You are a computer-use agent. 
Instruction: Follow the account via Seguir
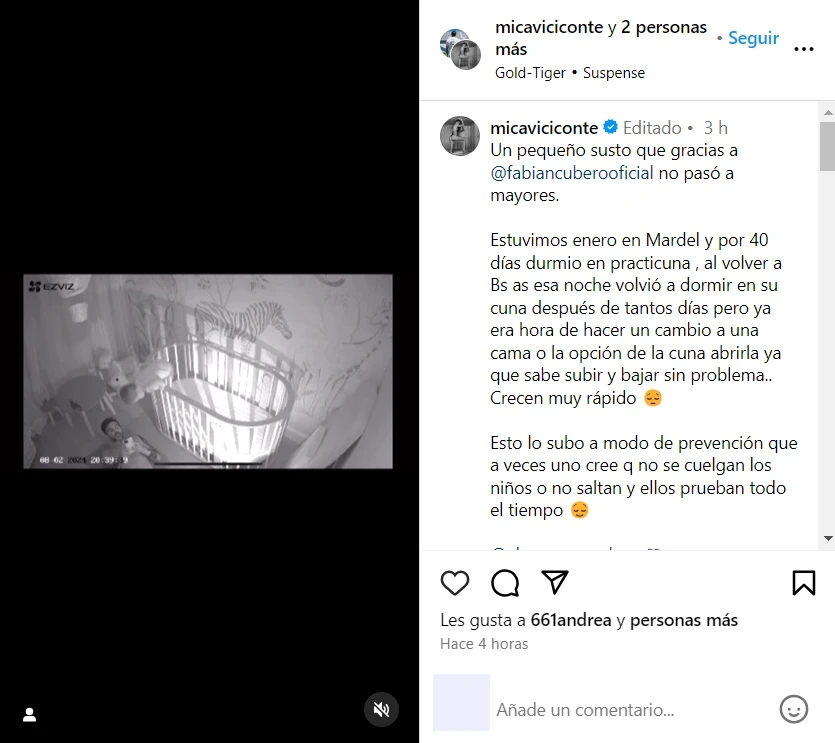click(x=753, y=38)
